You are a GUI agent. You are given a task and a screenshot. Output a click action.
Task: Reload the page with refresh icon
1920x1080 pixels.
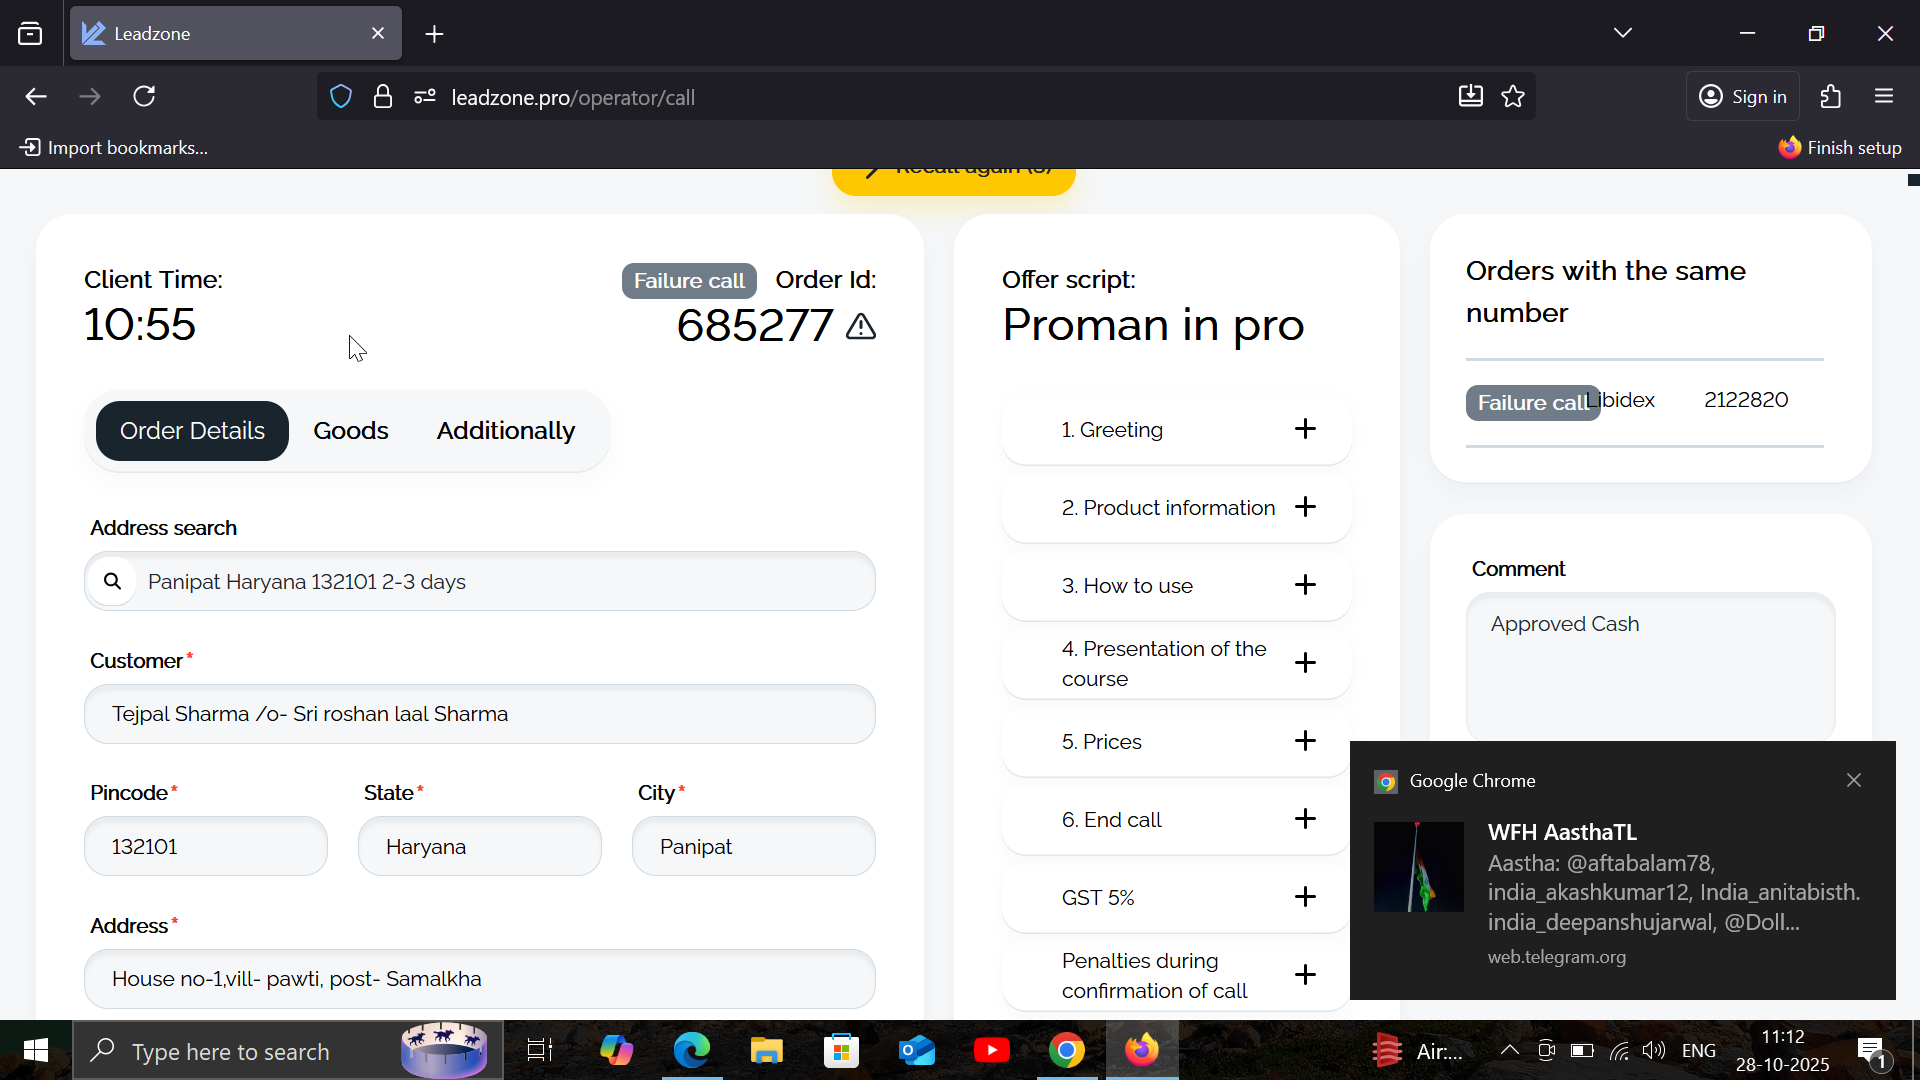pyautogui.click(x=145, y=97)
